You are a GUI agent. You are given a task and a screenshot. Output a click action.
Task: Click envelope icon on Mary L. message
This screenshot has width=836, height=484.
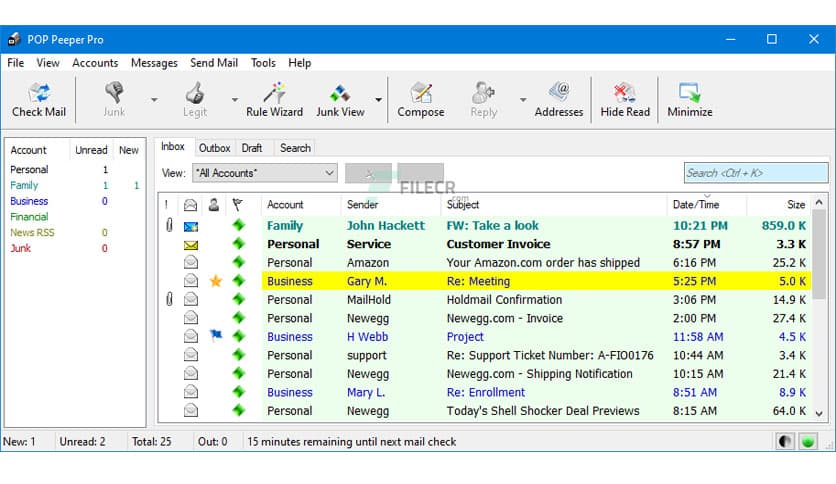[191, 392]
